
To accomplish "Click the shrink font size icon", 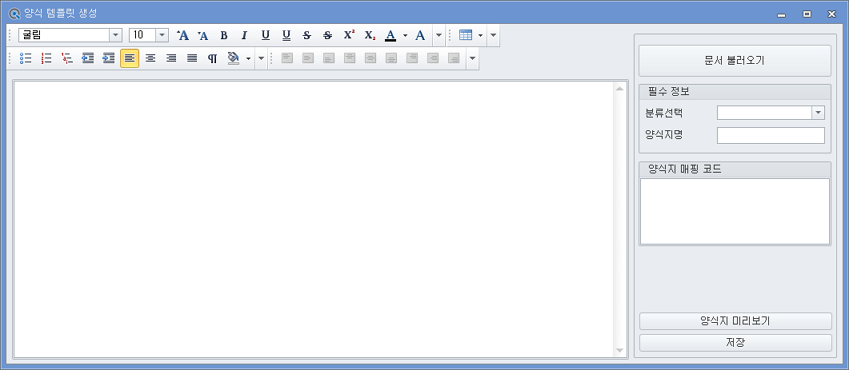I will tap(203, 35).
